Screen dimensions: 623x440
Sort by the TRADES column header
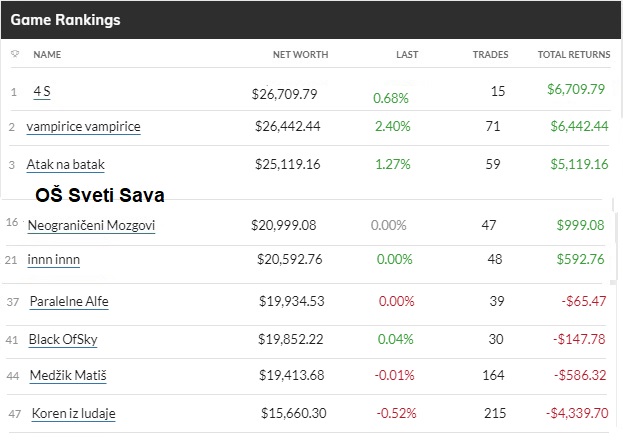coord(490,54)
